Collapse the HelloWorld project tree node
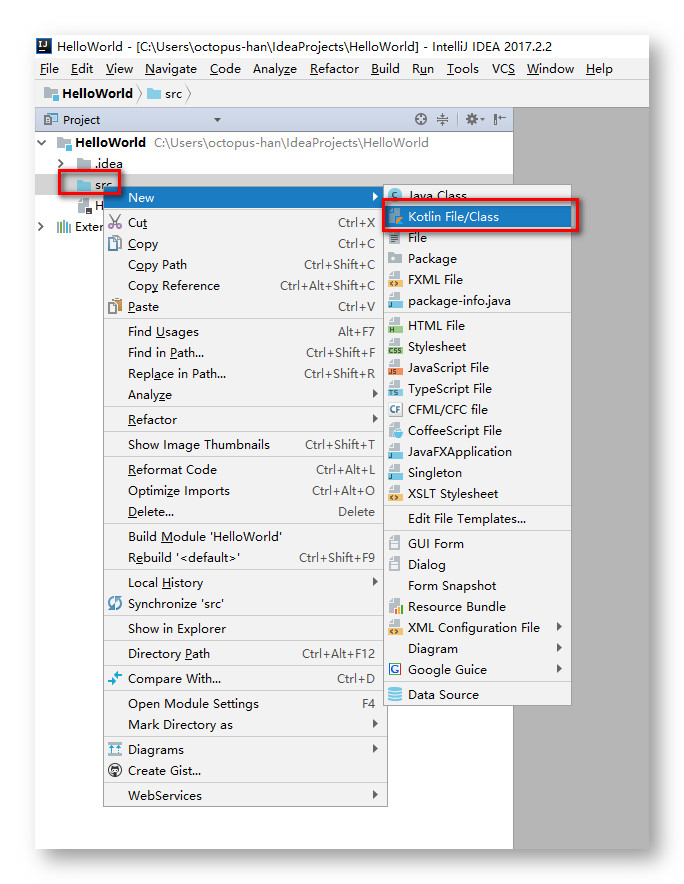The image size is (684, 884). tap(42, 143)
